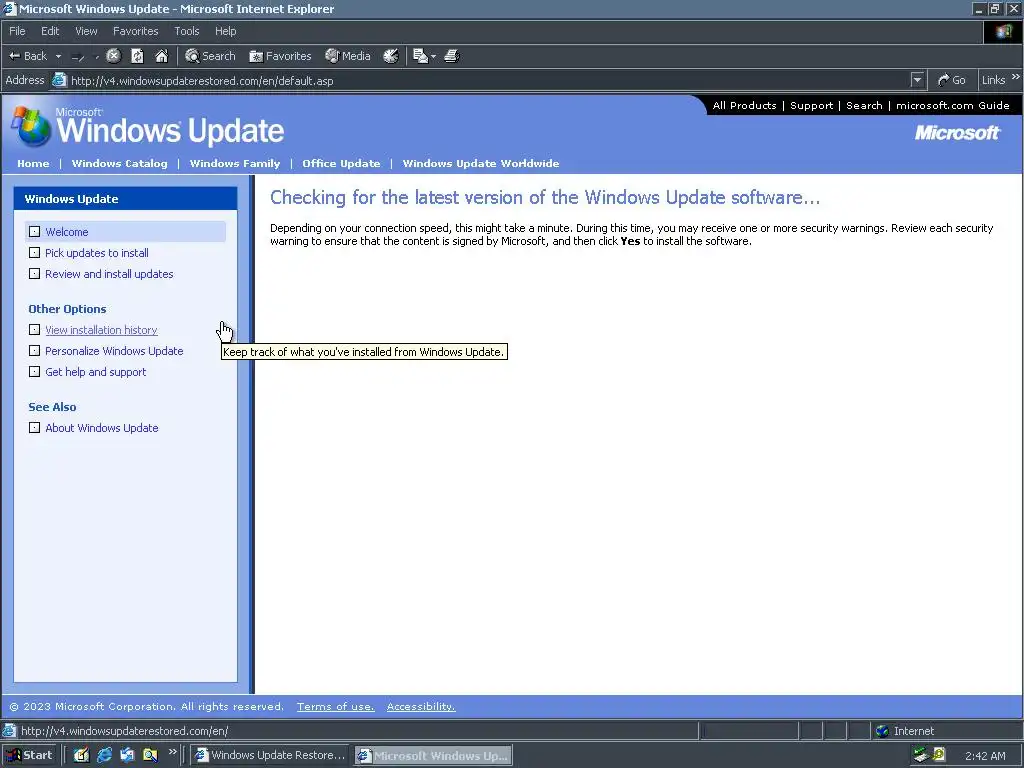Click the page icon in the address bar
Viewport: 1024px width, 768px height.
pos(59,80)
